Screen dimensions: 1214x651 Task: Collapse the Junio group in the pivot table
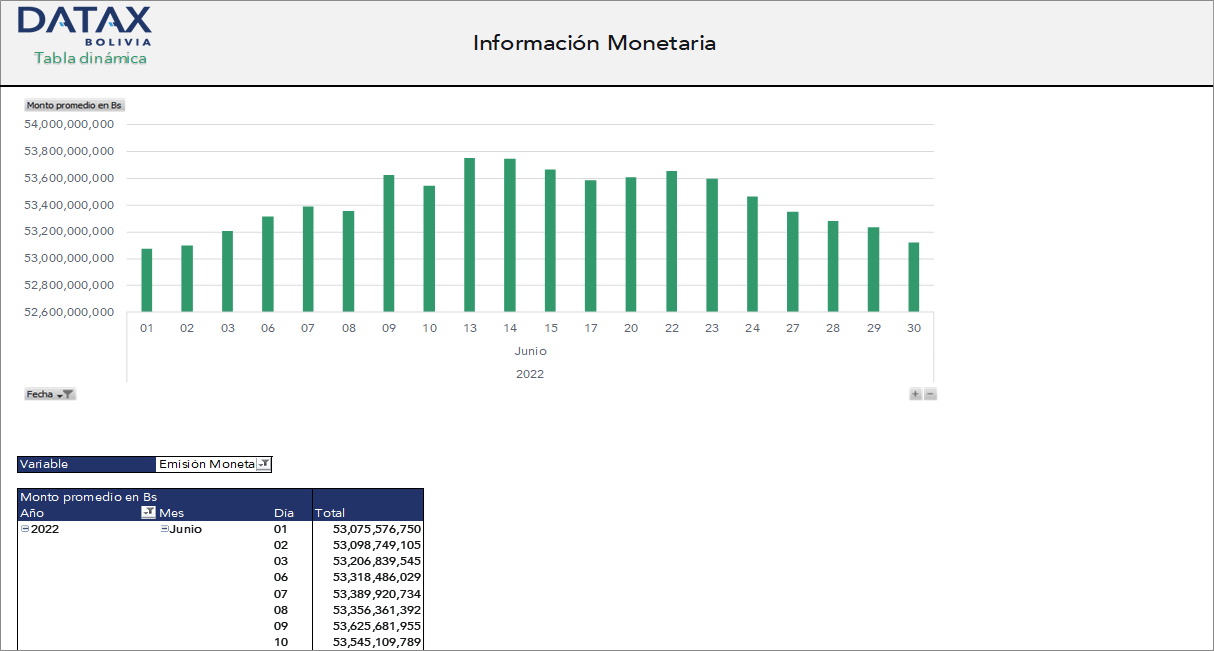[x=163, y=528]
